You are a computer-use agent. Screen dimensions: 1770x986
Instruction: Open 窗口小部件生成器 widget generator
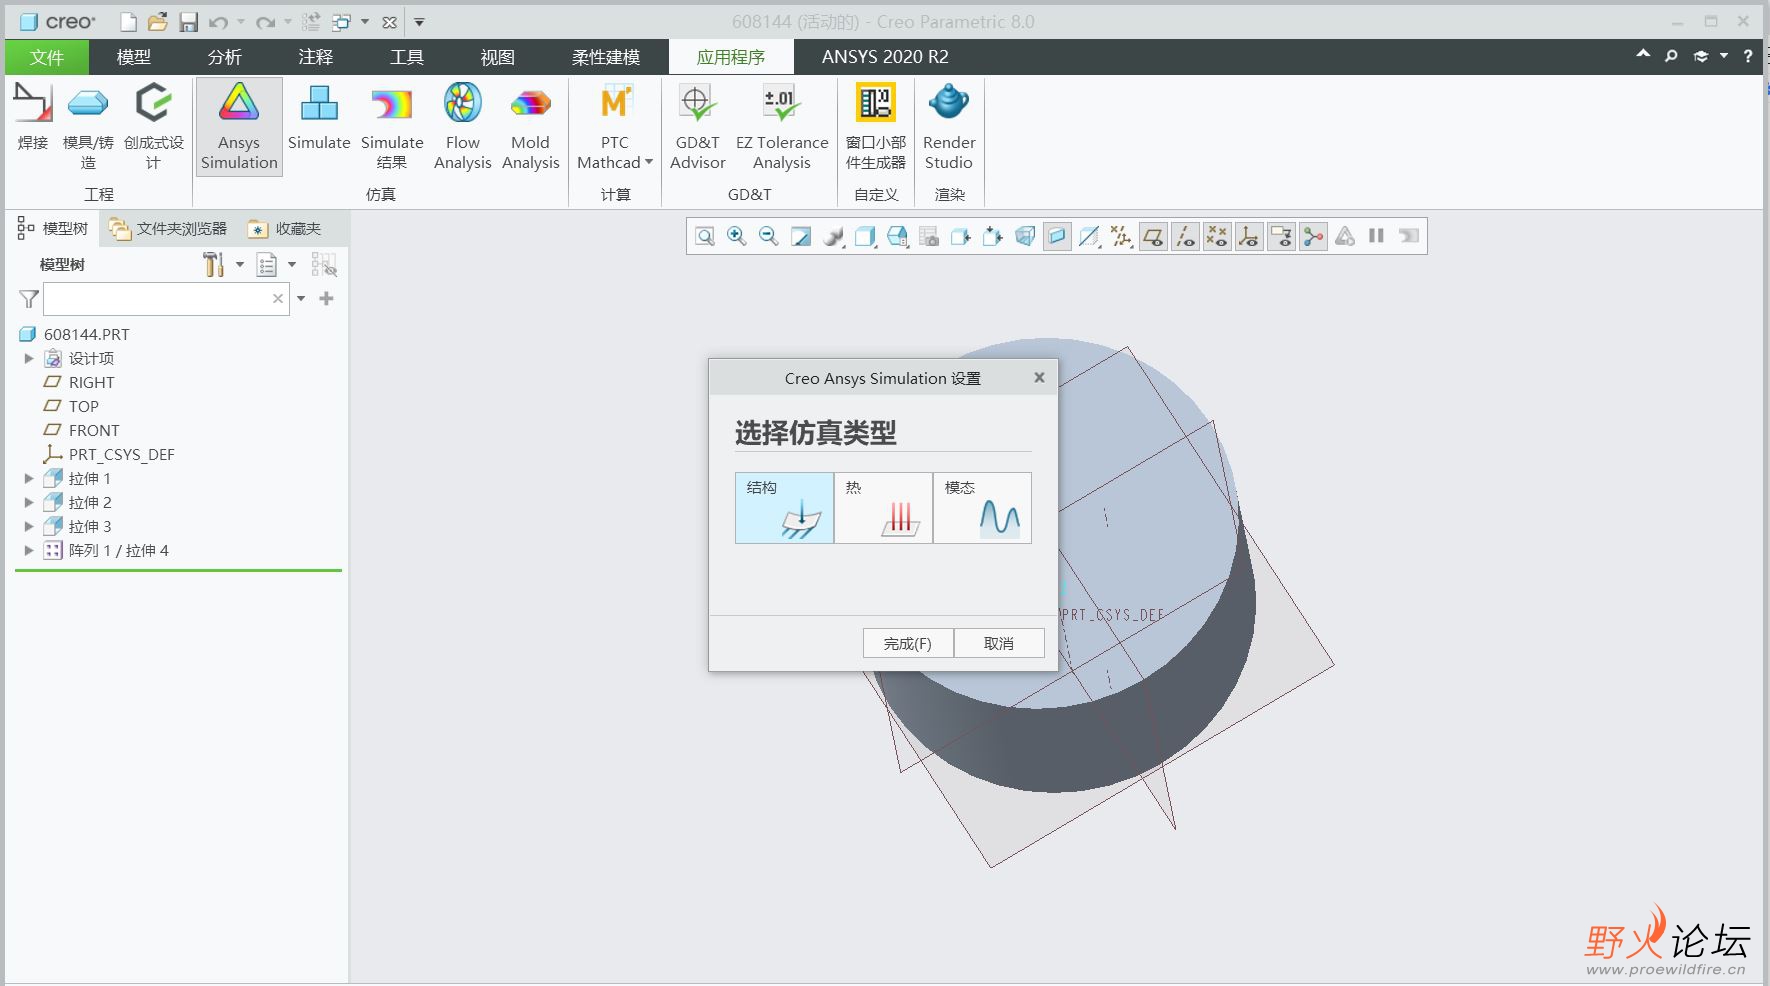(875, 126)
